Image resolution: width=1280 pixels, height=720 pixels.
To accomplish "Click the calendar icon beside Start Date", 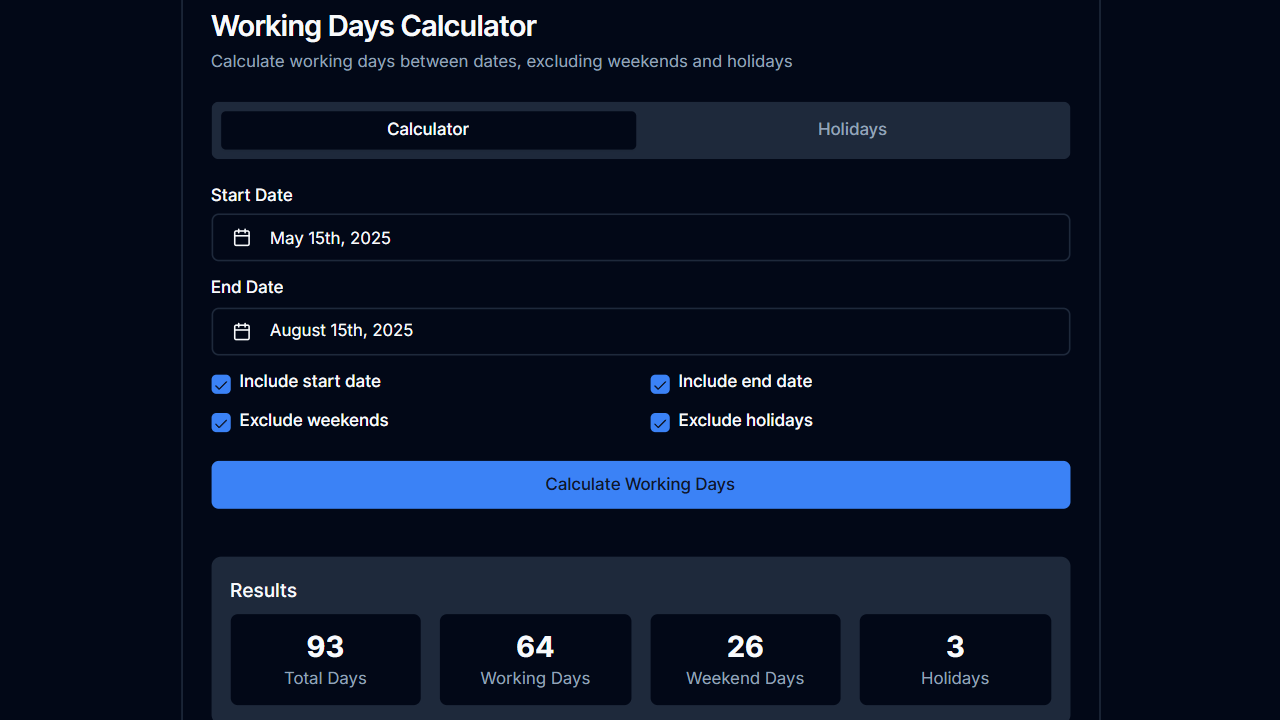I will [x=241, y=237].
